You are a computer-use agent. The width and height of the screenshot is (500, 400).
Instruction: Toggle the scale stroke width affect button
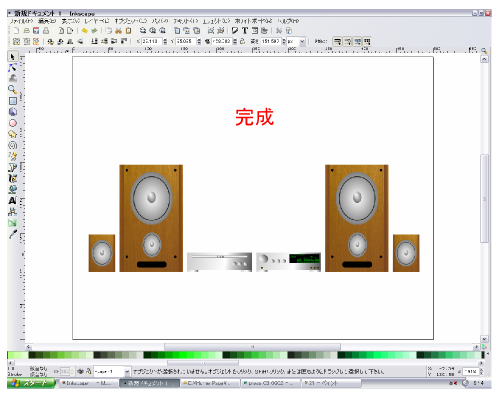pyautogui.click(x=337, y=42)
